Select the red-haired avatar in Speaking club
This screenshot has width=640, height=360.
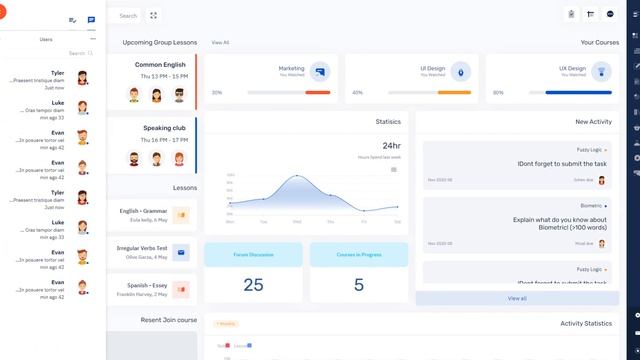[x=179, y=158]
